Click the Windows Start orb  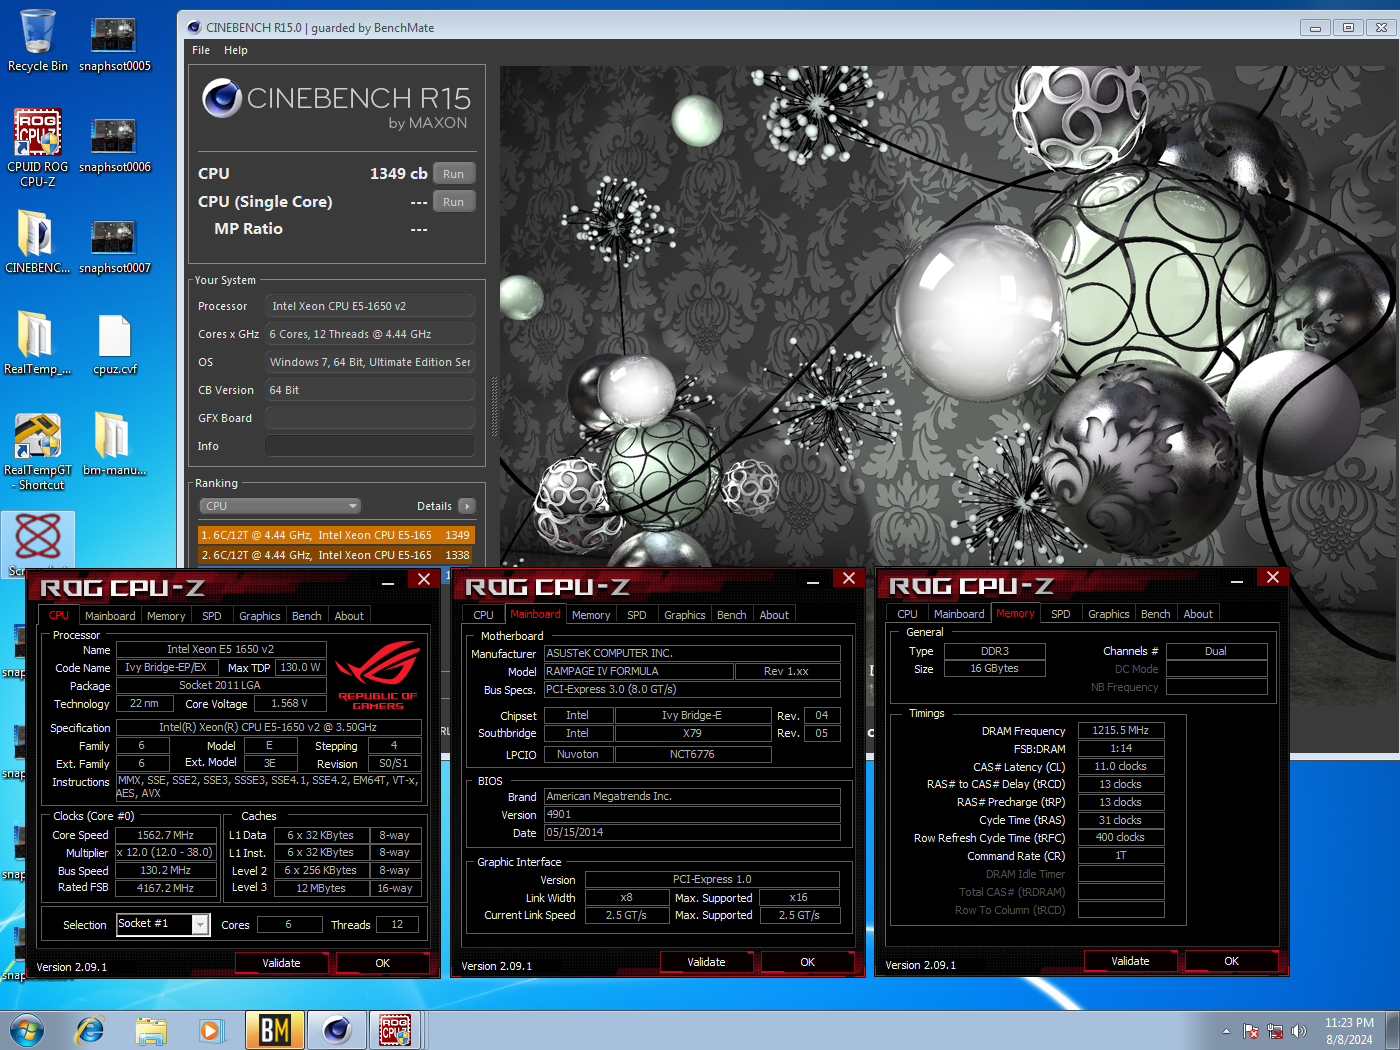pos(27,1030)
